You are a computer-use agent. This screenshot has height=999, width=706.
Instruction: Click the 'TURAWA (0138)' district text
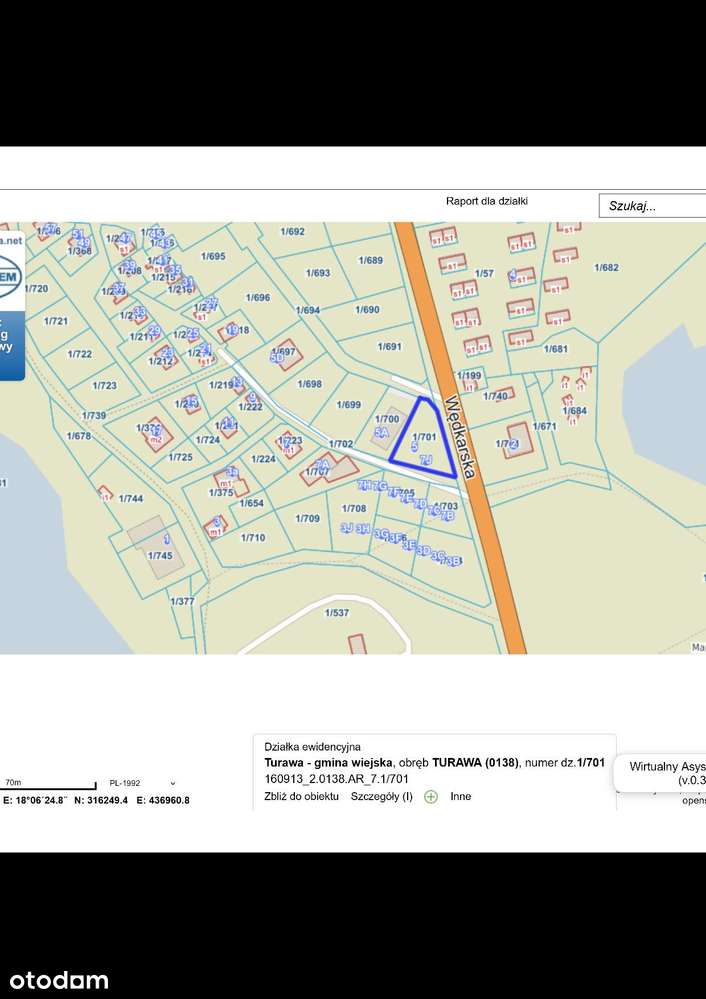475,763
